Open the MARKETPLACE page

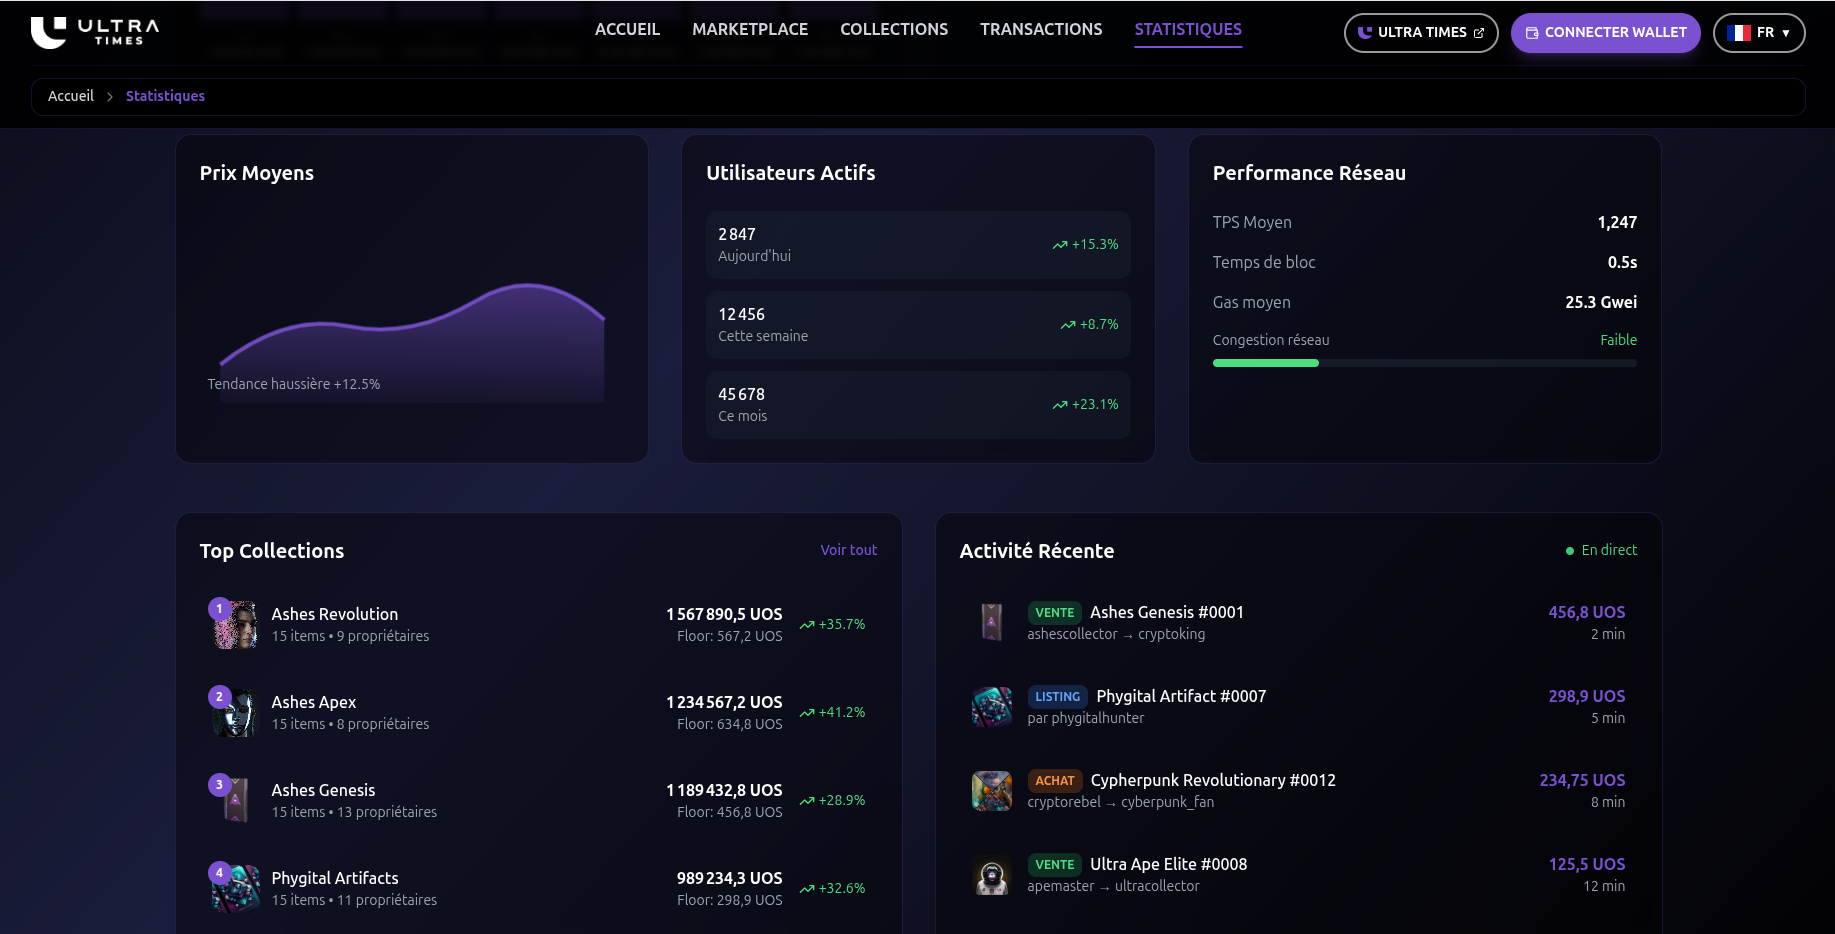(749, 29)
